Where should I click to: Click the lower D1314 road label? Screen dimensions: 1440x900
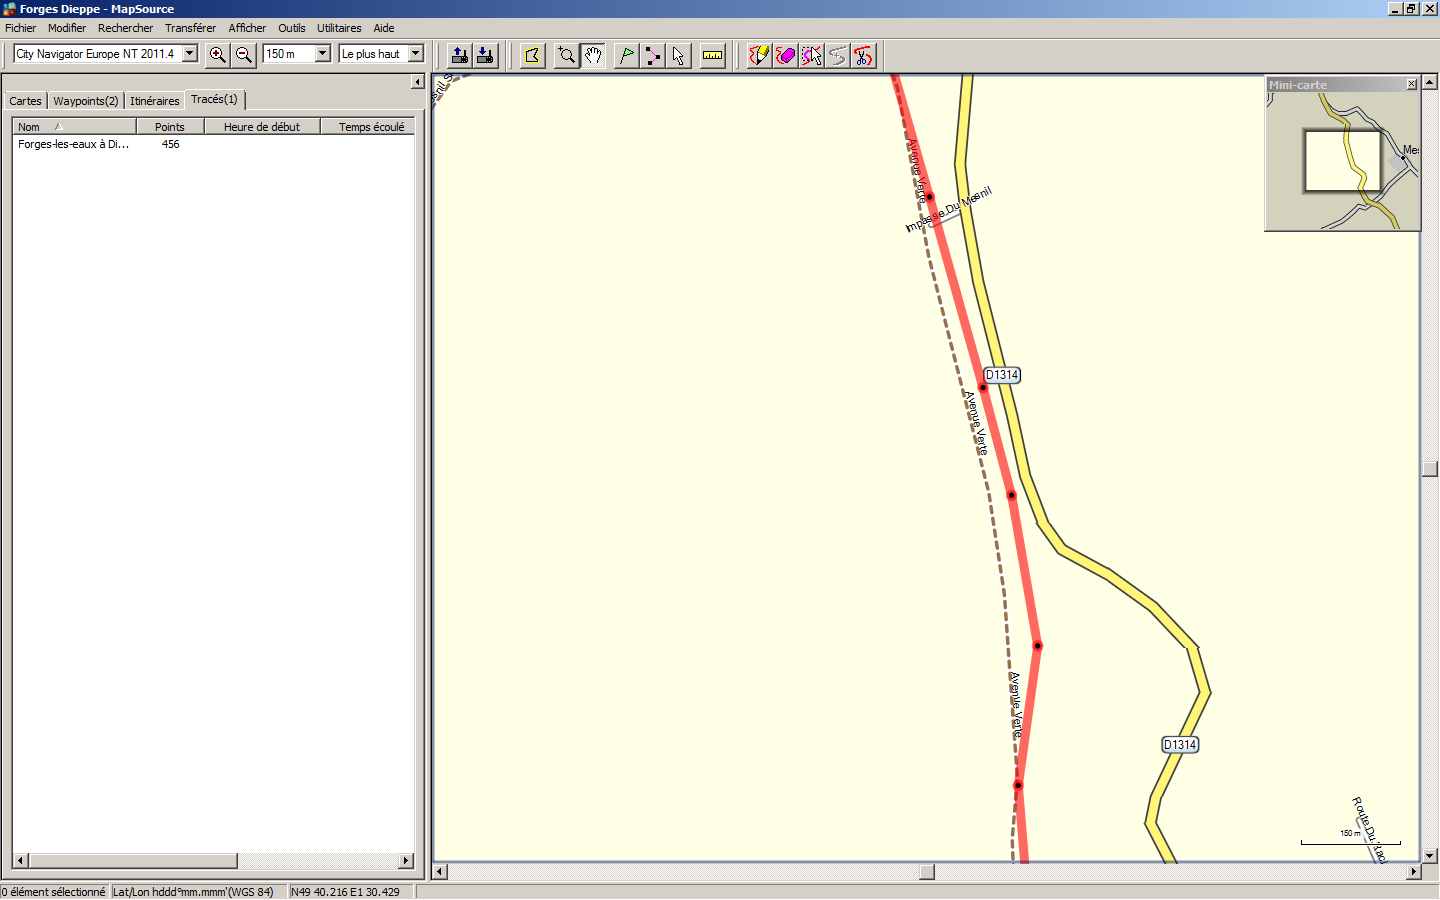pyautogui.click(x=1180, y=745)
